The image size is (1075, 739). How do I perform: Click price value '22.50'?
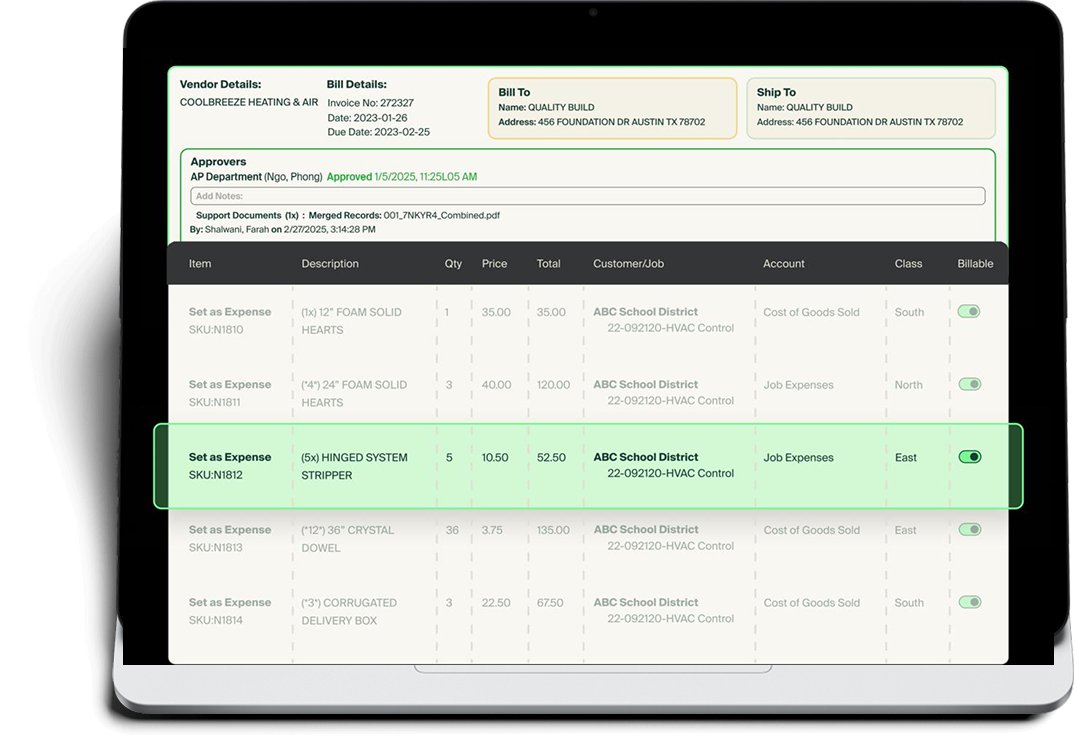click(496, 603)
